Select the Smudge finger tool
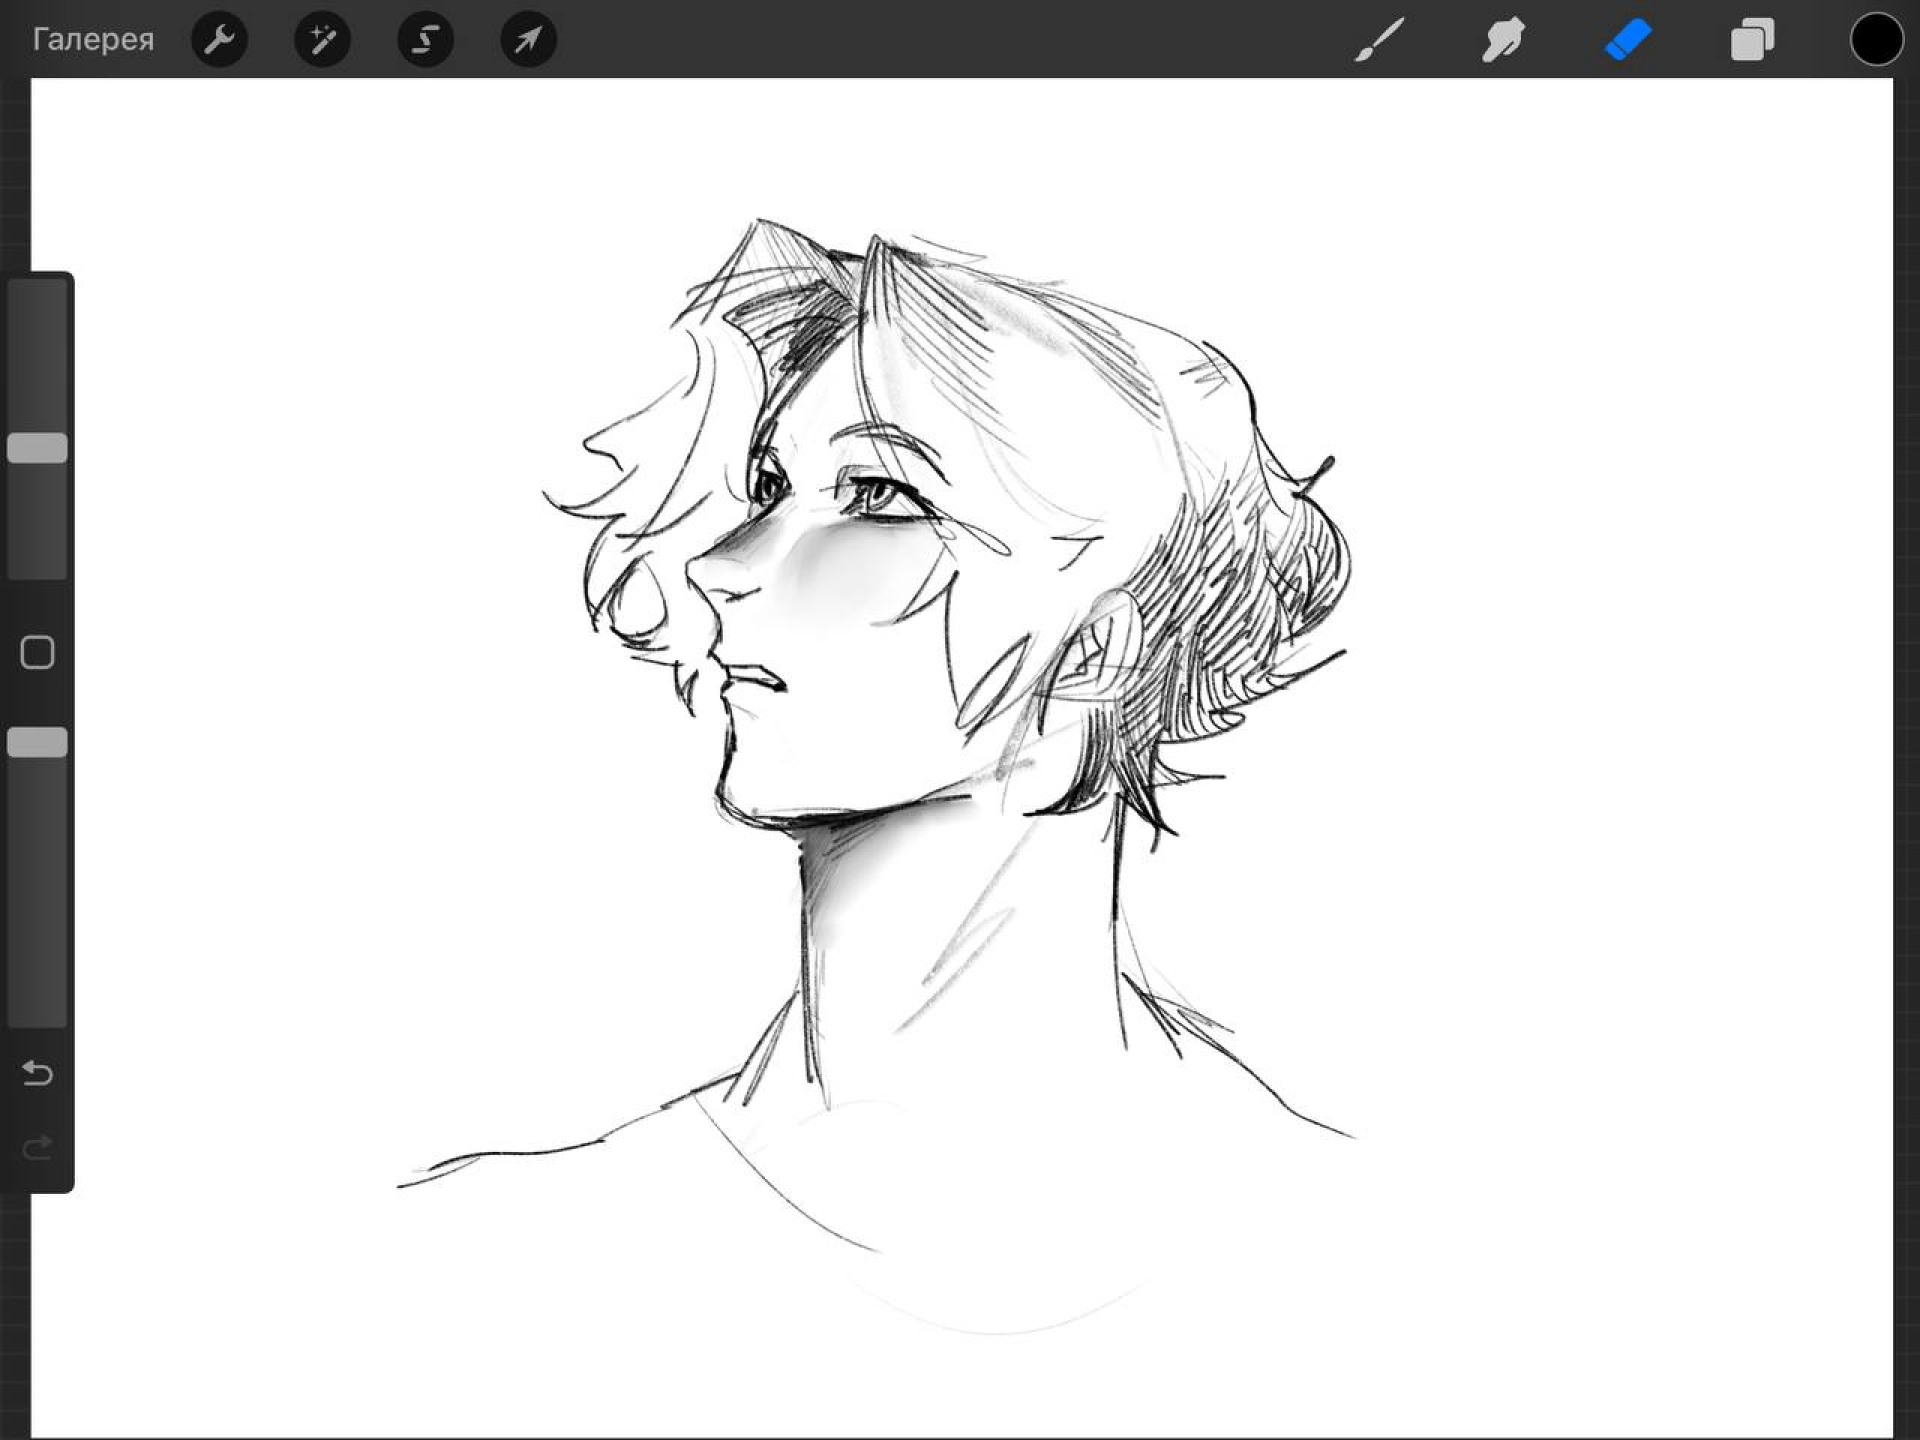 click(1503, 40)
